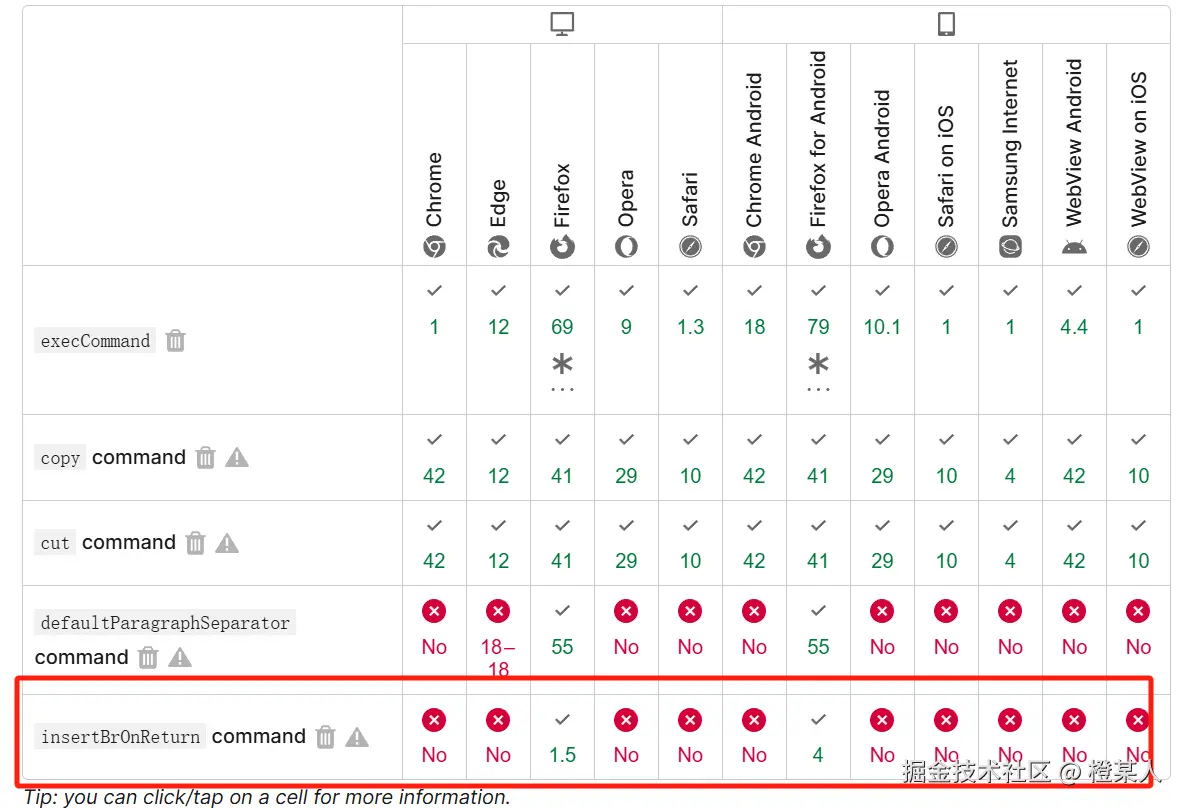Screen dimensions: 1185x808
Task: Click the mobile platform icon
Action: 946,25
